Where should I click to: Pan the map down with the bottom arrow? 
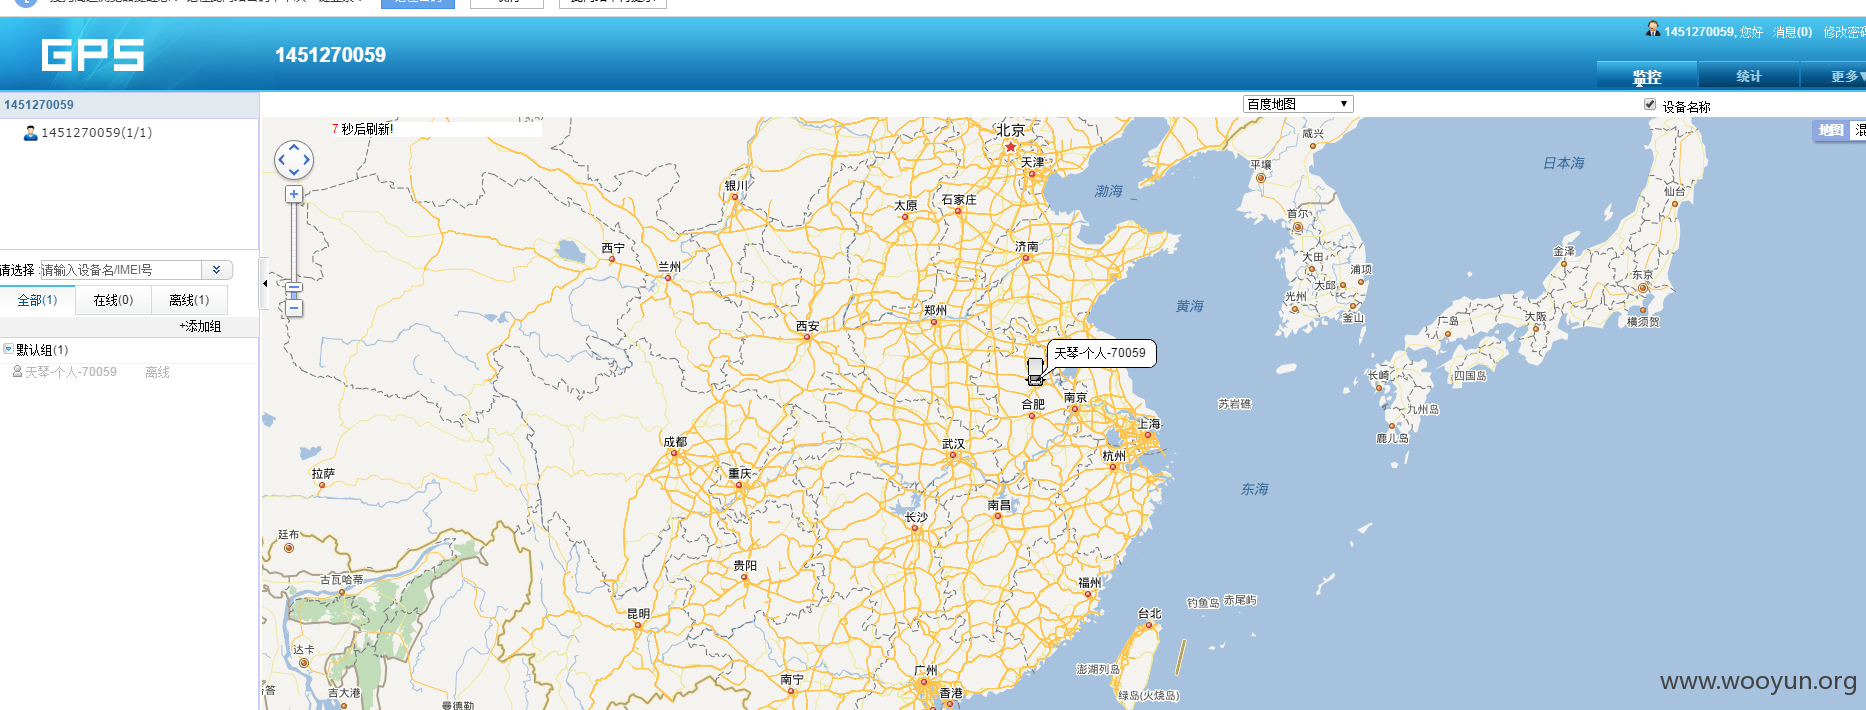(294, 173)
